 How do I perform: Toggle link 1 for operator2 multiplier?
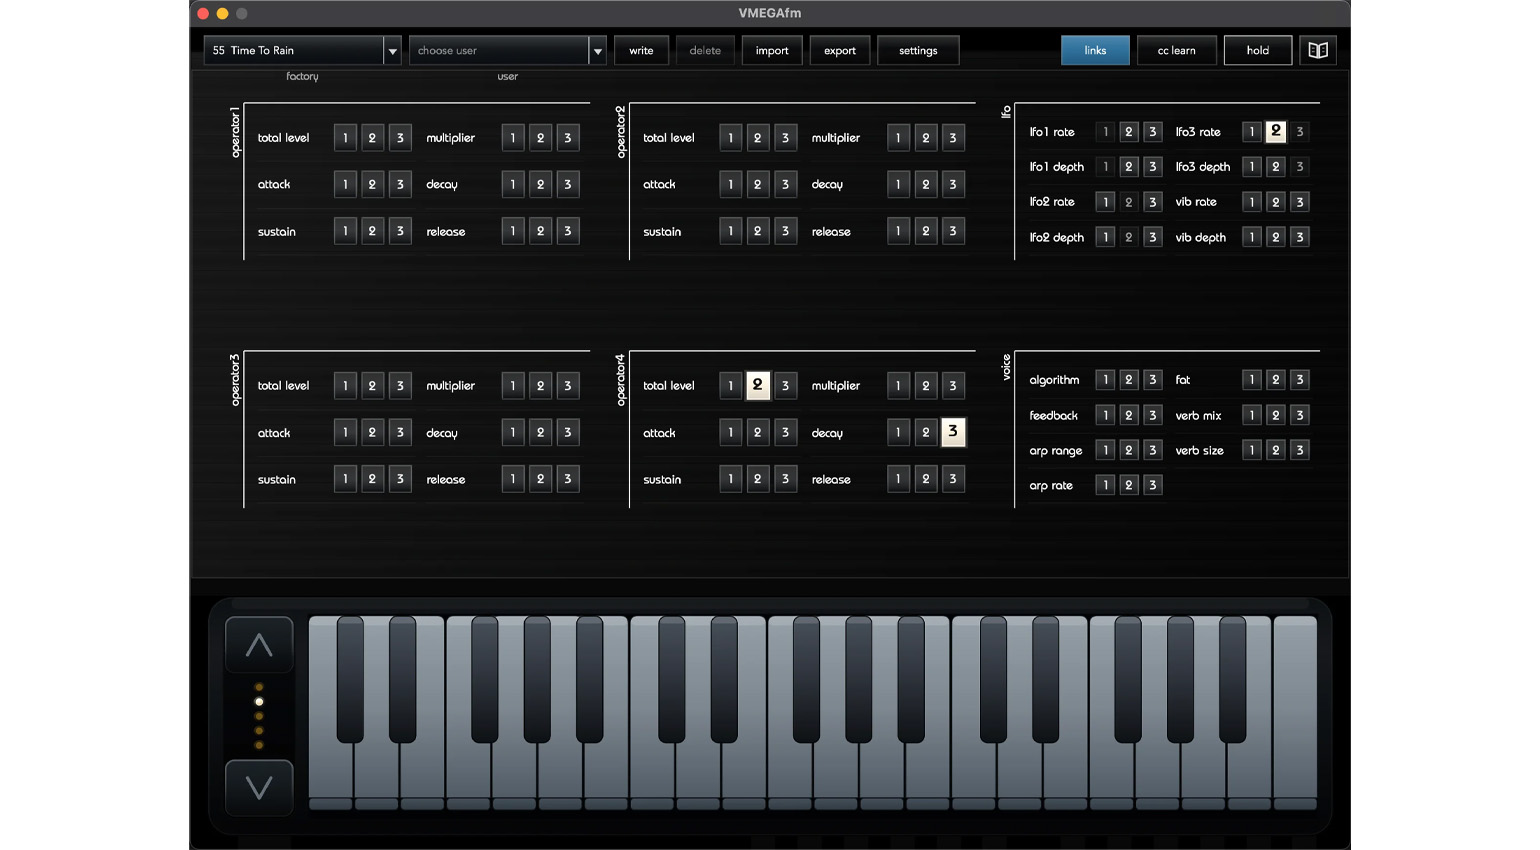[x=898, y=138]
